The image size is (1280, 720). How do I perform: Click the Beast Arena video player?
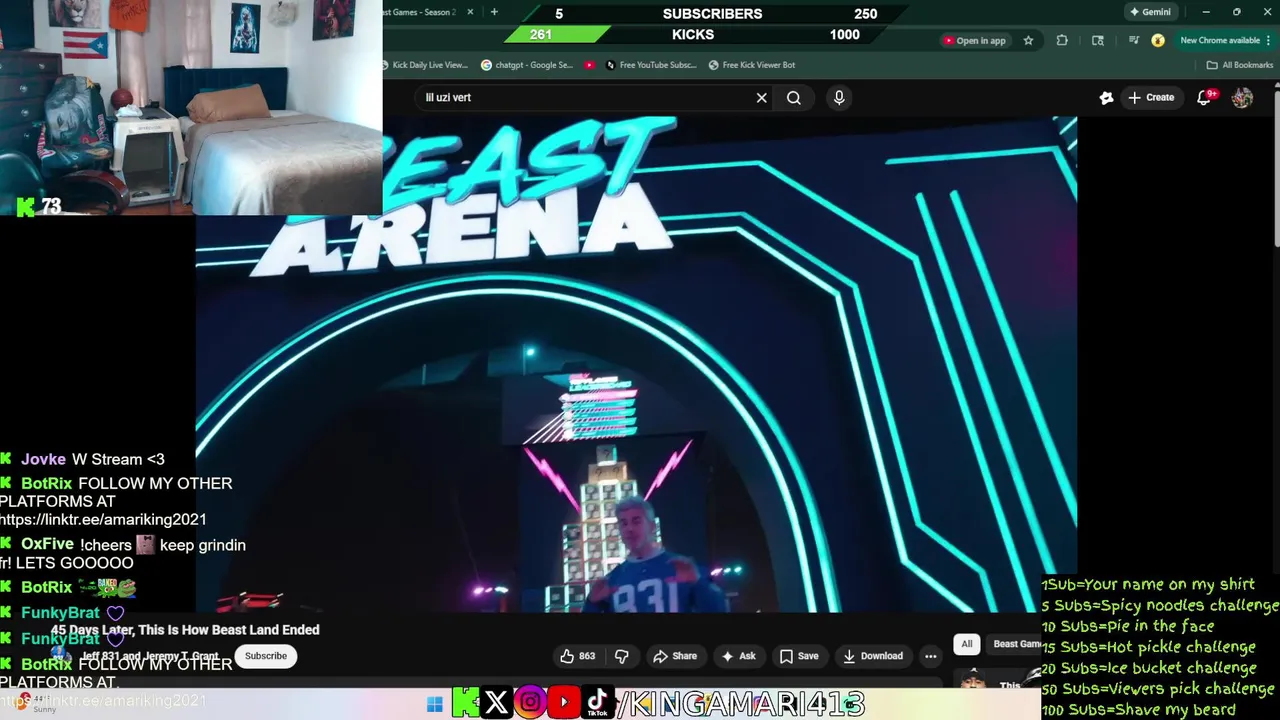coord(636,365)
